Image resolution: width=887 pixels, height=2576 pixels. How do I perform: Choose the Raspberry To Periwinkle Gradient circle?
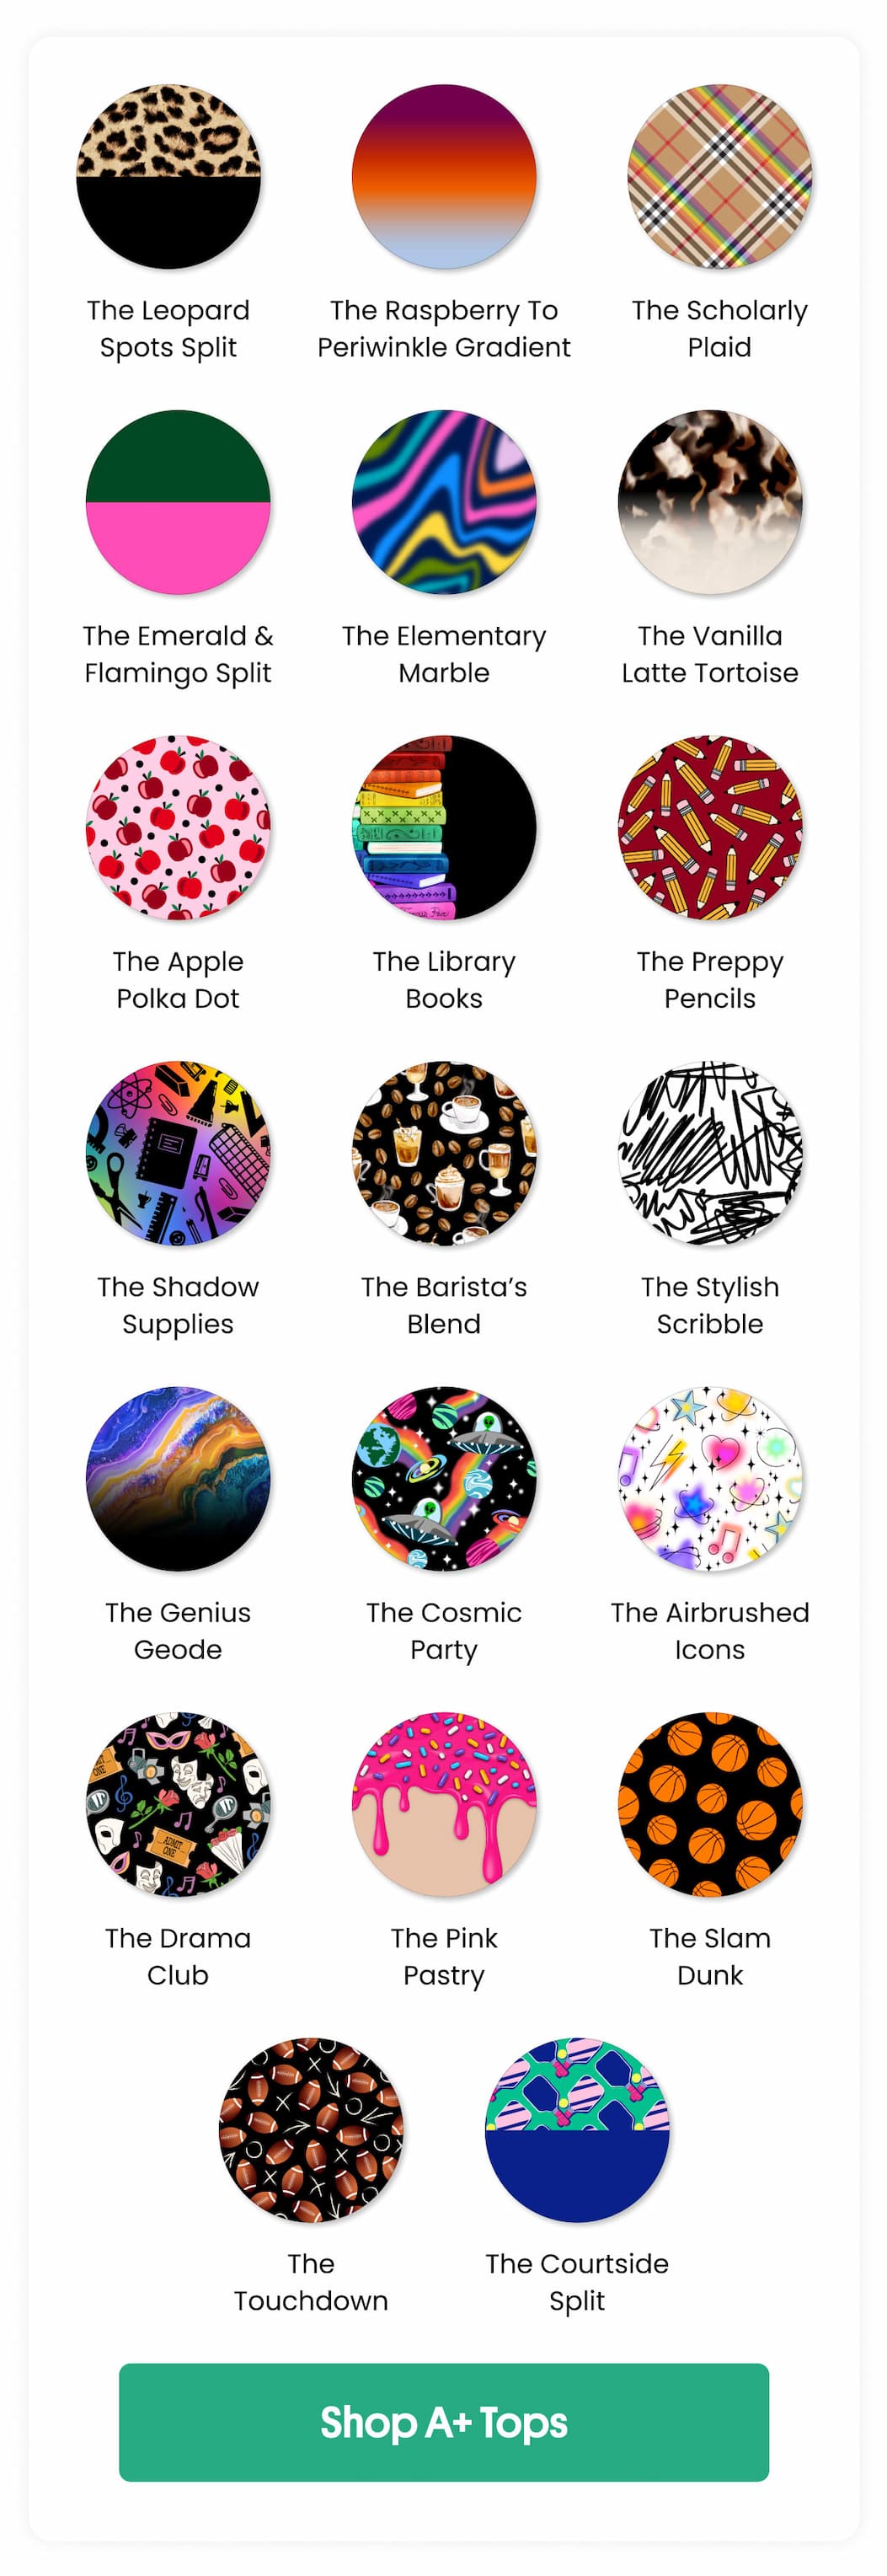point(444,176)
